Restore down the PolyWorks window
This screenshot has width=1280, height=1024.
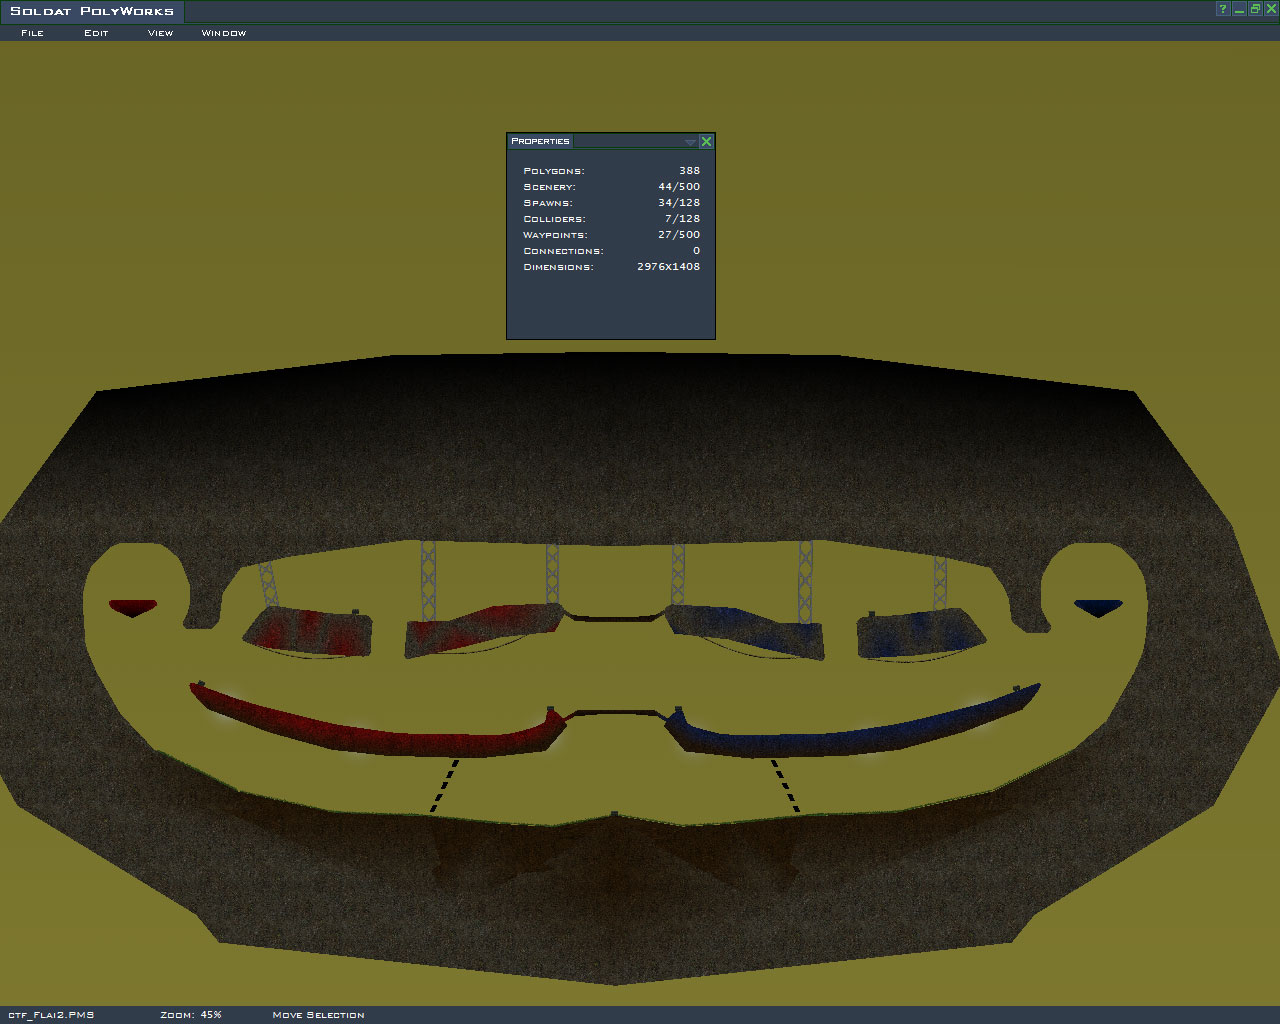point(1255,9)
